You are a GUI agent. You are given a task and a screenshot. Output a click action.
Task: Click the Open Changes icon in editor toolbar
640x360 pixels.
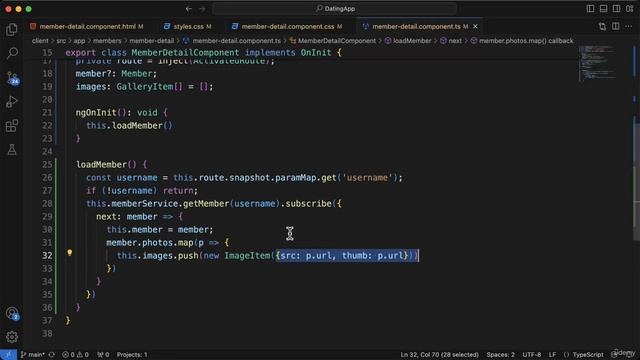[602, 27]
